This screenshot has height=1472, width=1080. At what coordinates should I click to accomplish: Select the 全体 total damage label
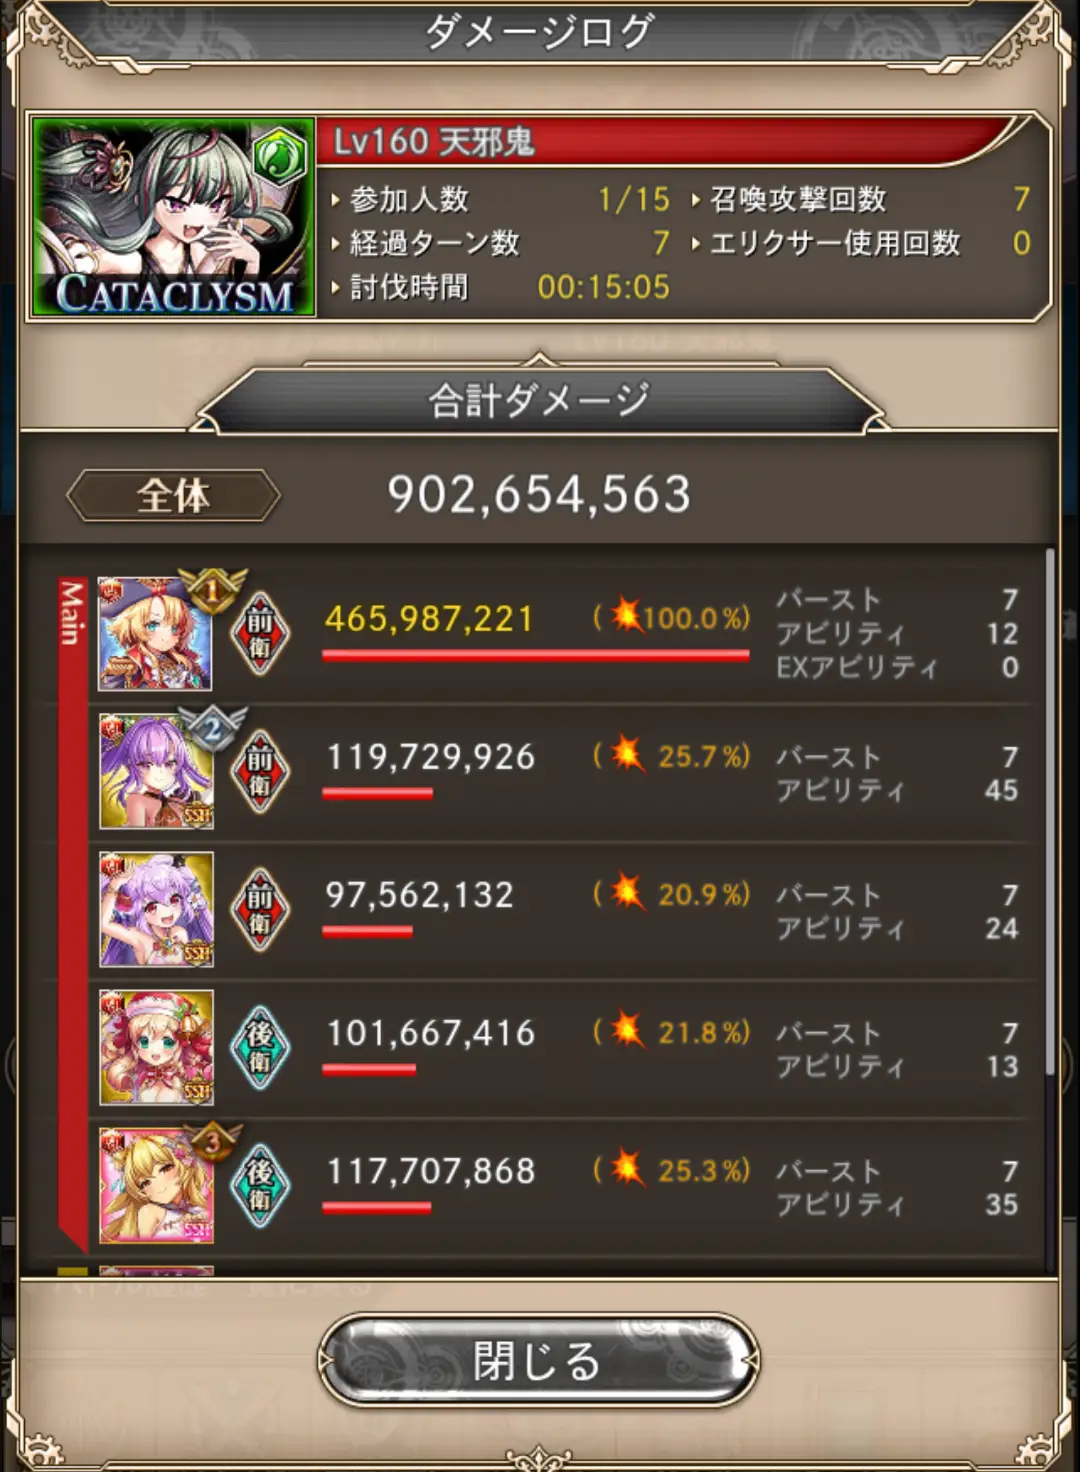(x=173, y=495)
